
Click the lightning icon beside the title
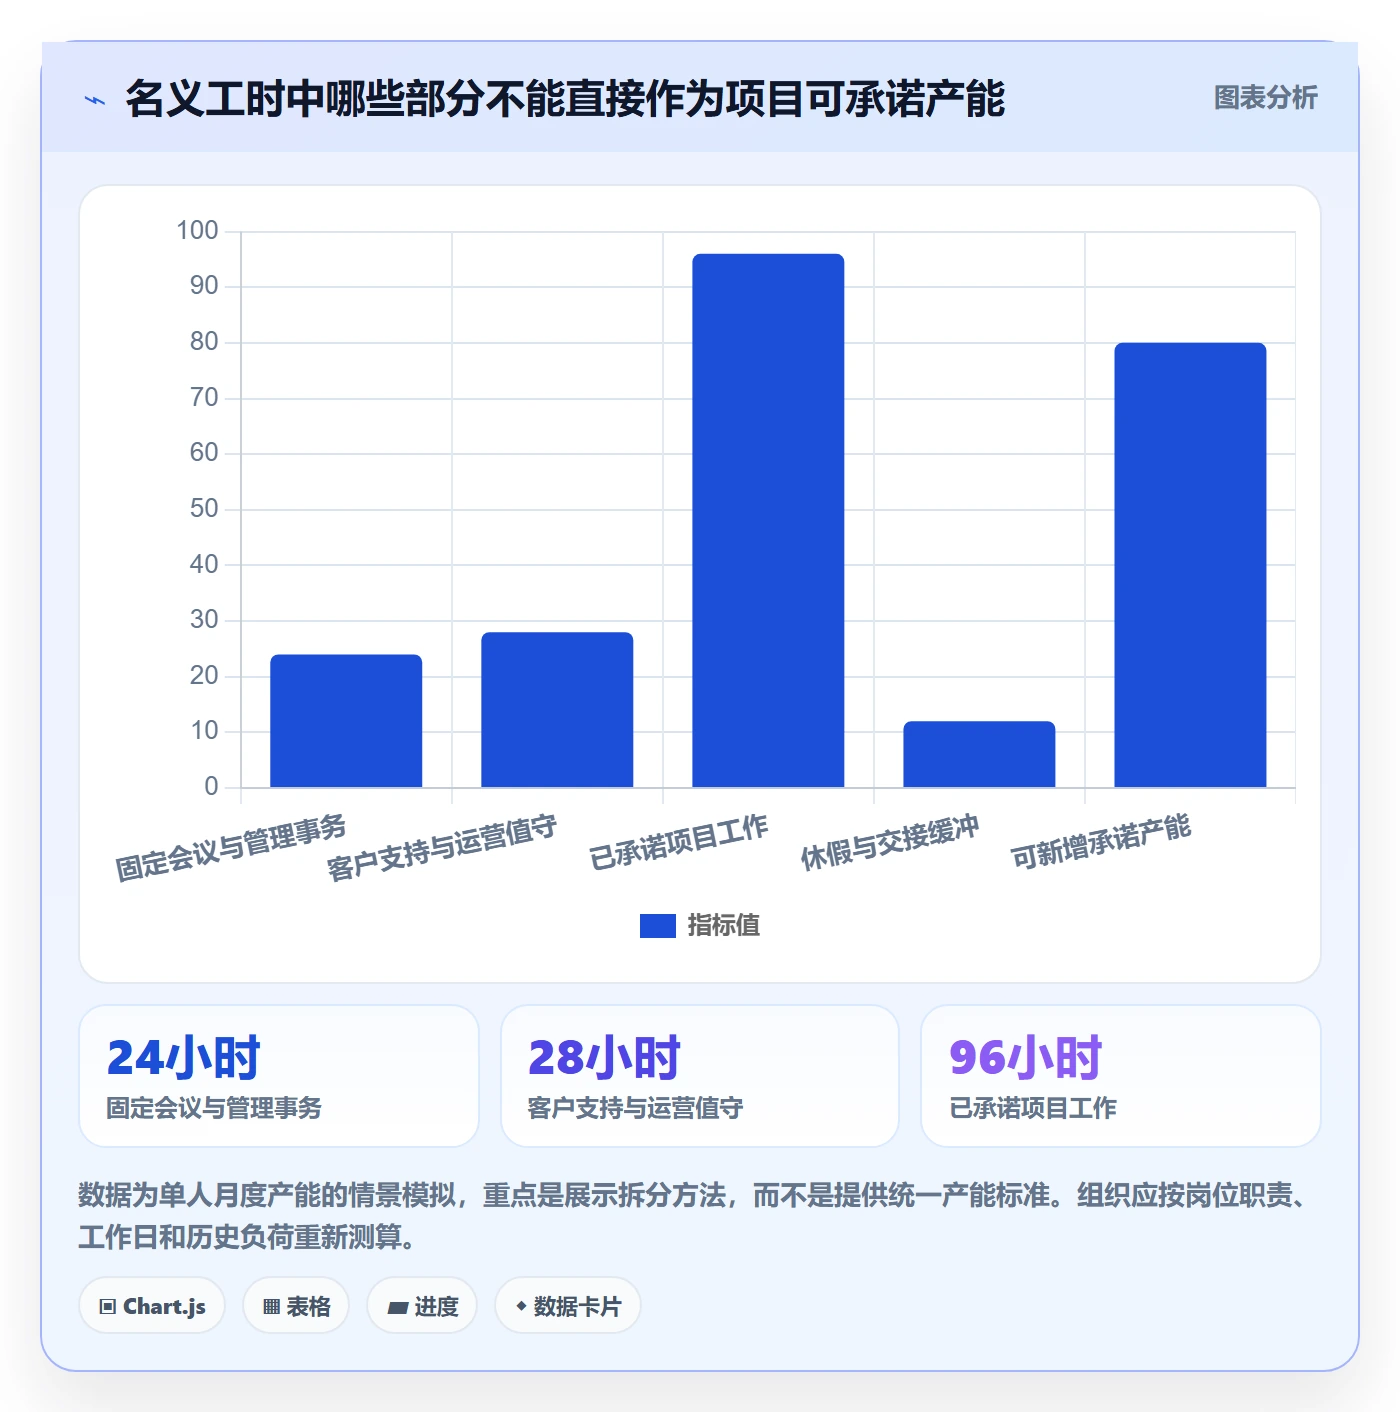[95, 100]
